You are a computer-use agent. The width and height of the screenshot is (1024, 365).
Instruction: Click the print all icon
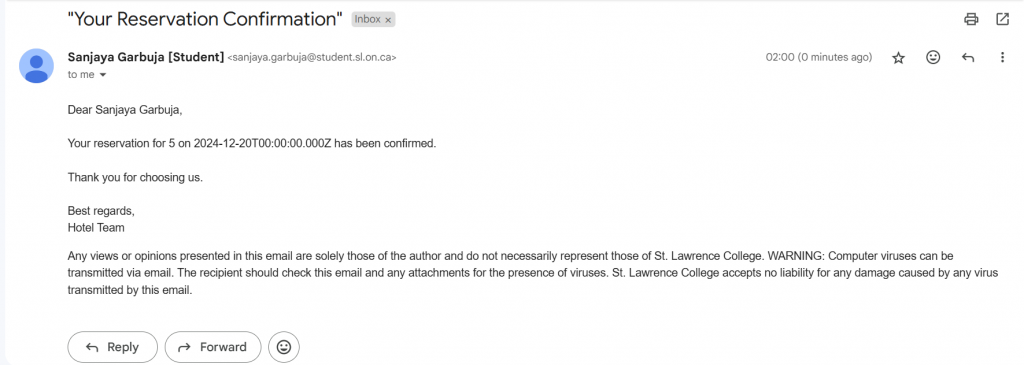[x=971, y=19]
